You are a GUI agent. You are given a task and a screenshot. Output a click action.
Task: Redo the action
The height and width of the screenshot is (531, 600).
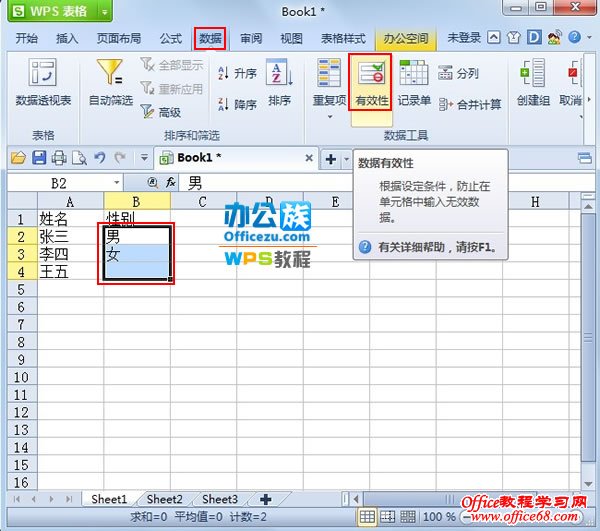click(120, 158)
